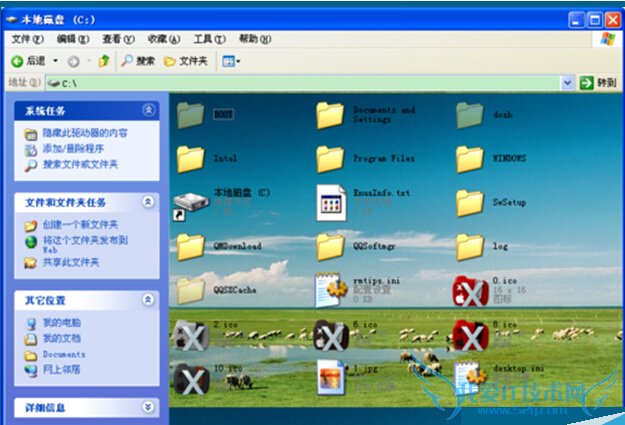The height and width of the screenshot is (425, 625).
Task: Open the File (文件) menu
Action: pos(27,39)
